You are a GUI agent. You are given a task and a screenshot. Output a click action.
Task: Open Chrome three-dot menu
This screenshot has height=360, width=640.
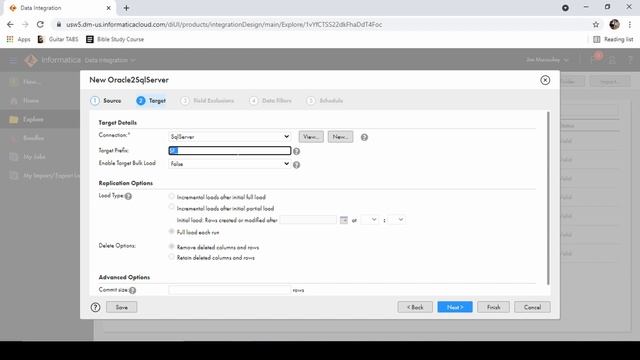(x=630, y=24)
